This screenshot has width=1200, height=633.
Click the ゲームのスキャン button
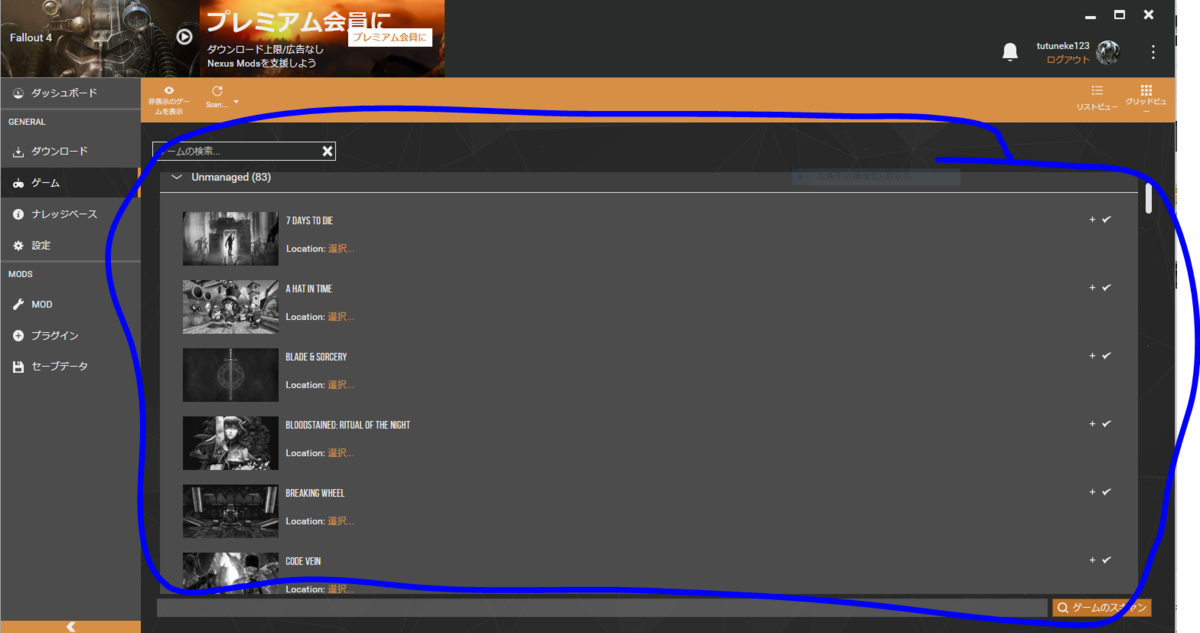pos(1102,608)
